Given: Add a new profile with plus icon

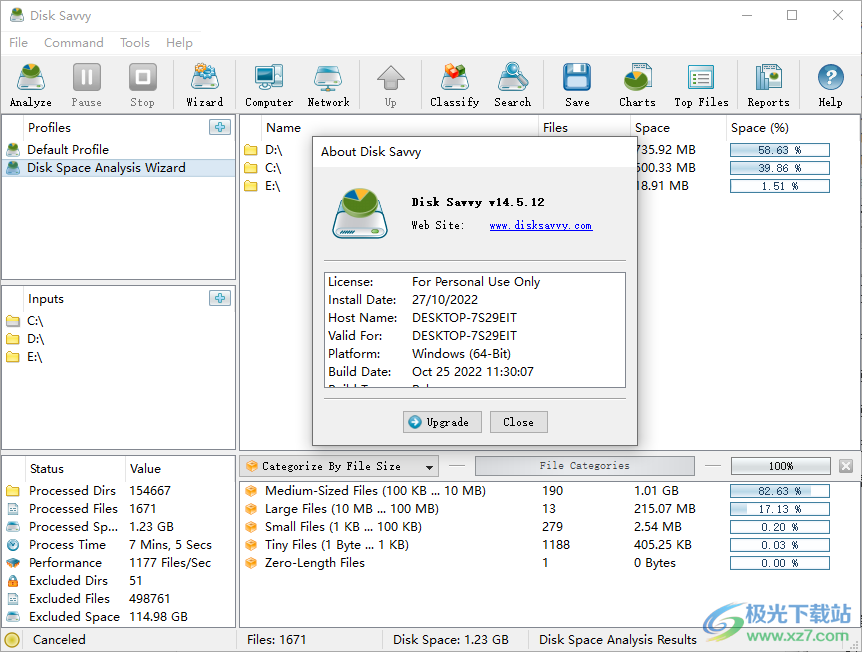Looking at the screenshot, I should pyautogui.click(x=220, y=127).
